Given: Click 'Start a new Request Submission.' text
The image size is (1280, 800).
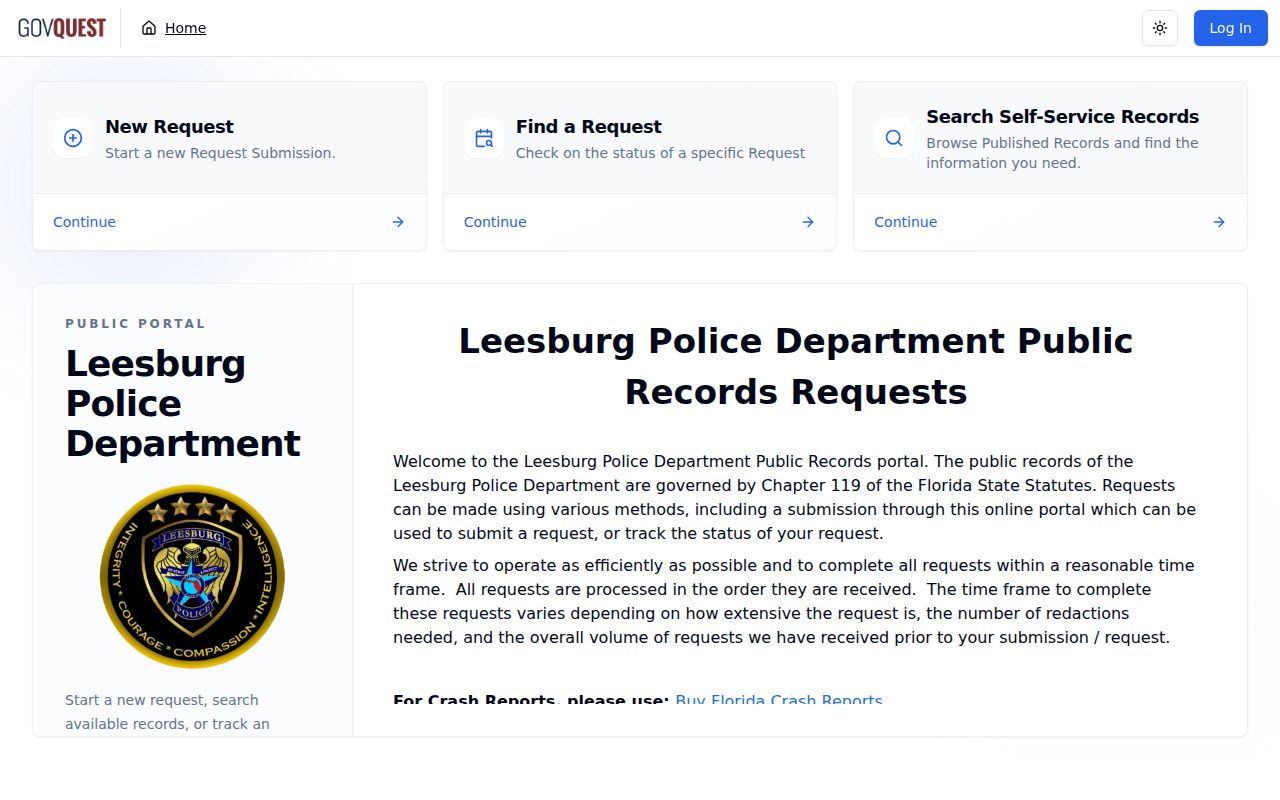Looking at the screenshot, I should pos(220,153).
